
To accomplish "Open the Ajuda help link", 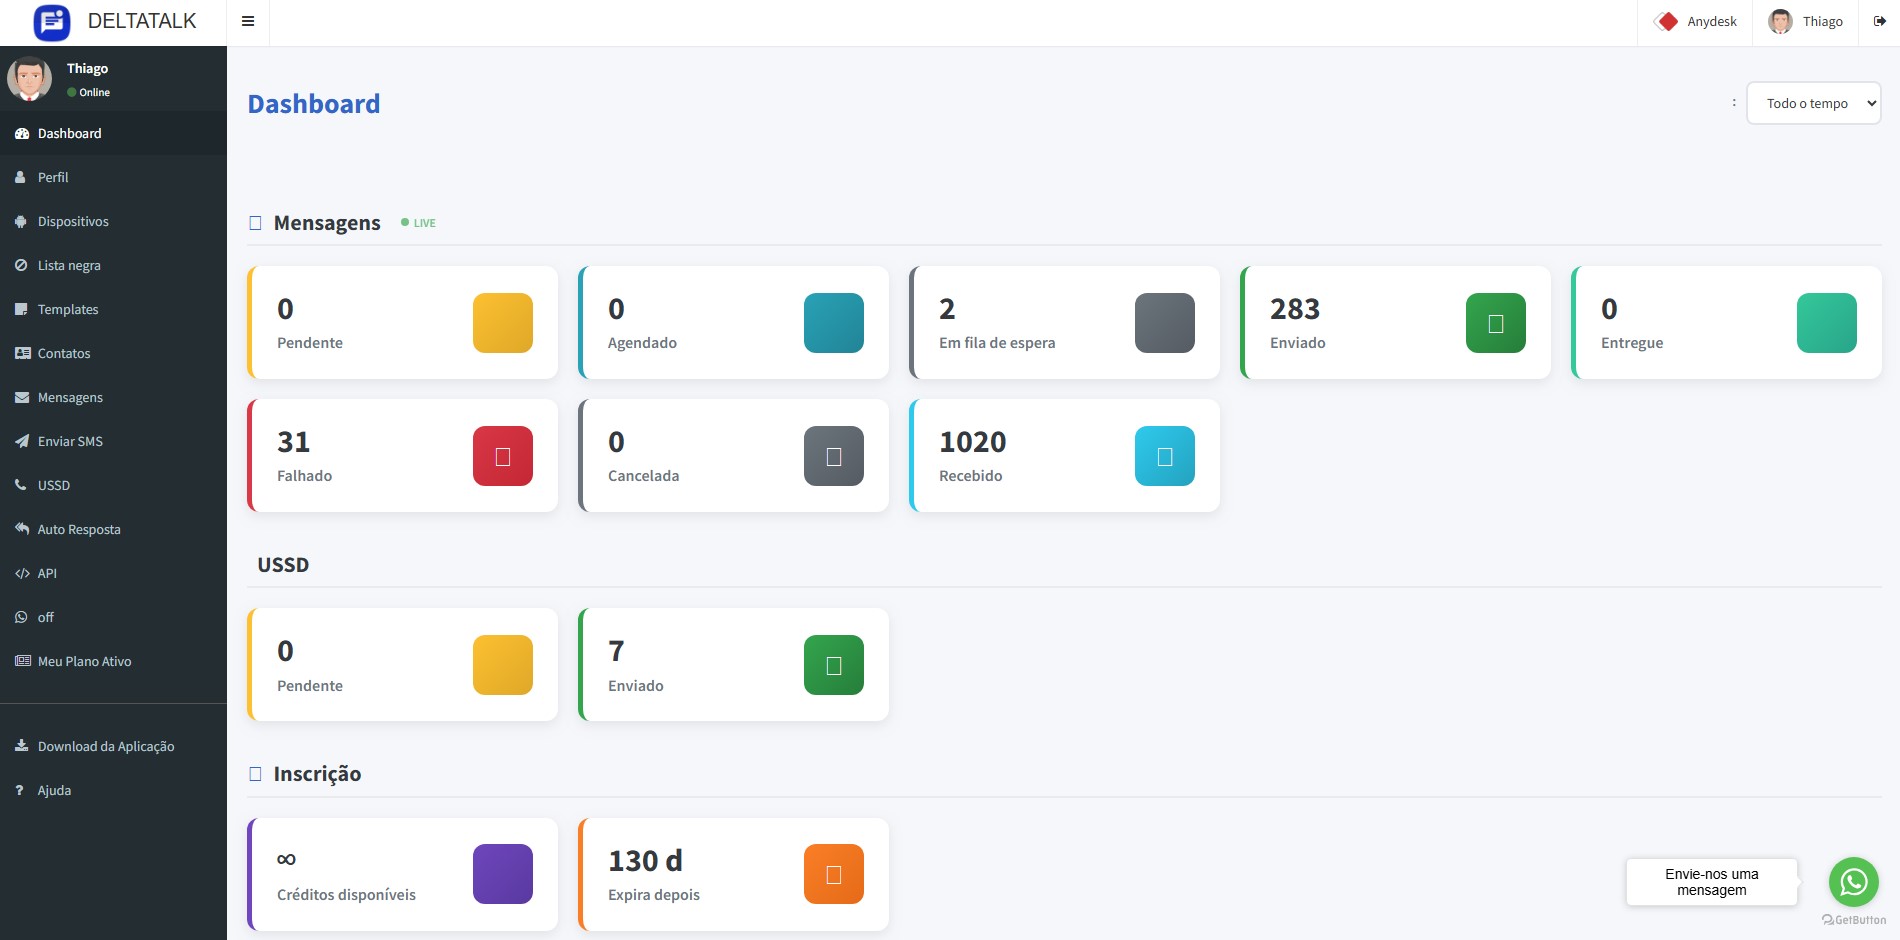I will 54,790.
